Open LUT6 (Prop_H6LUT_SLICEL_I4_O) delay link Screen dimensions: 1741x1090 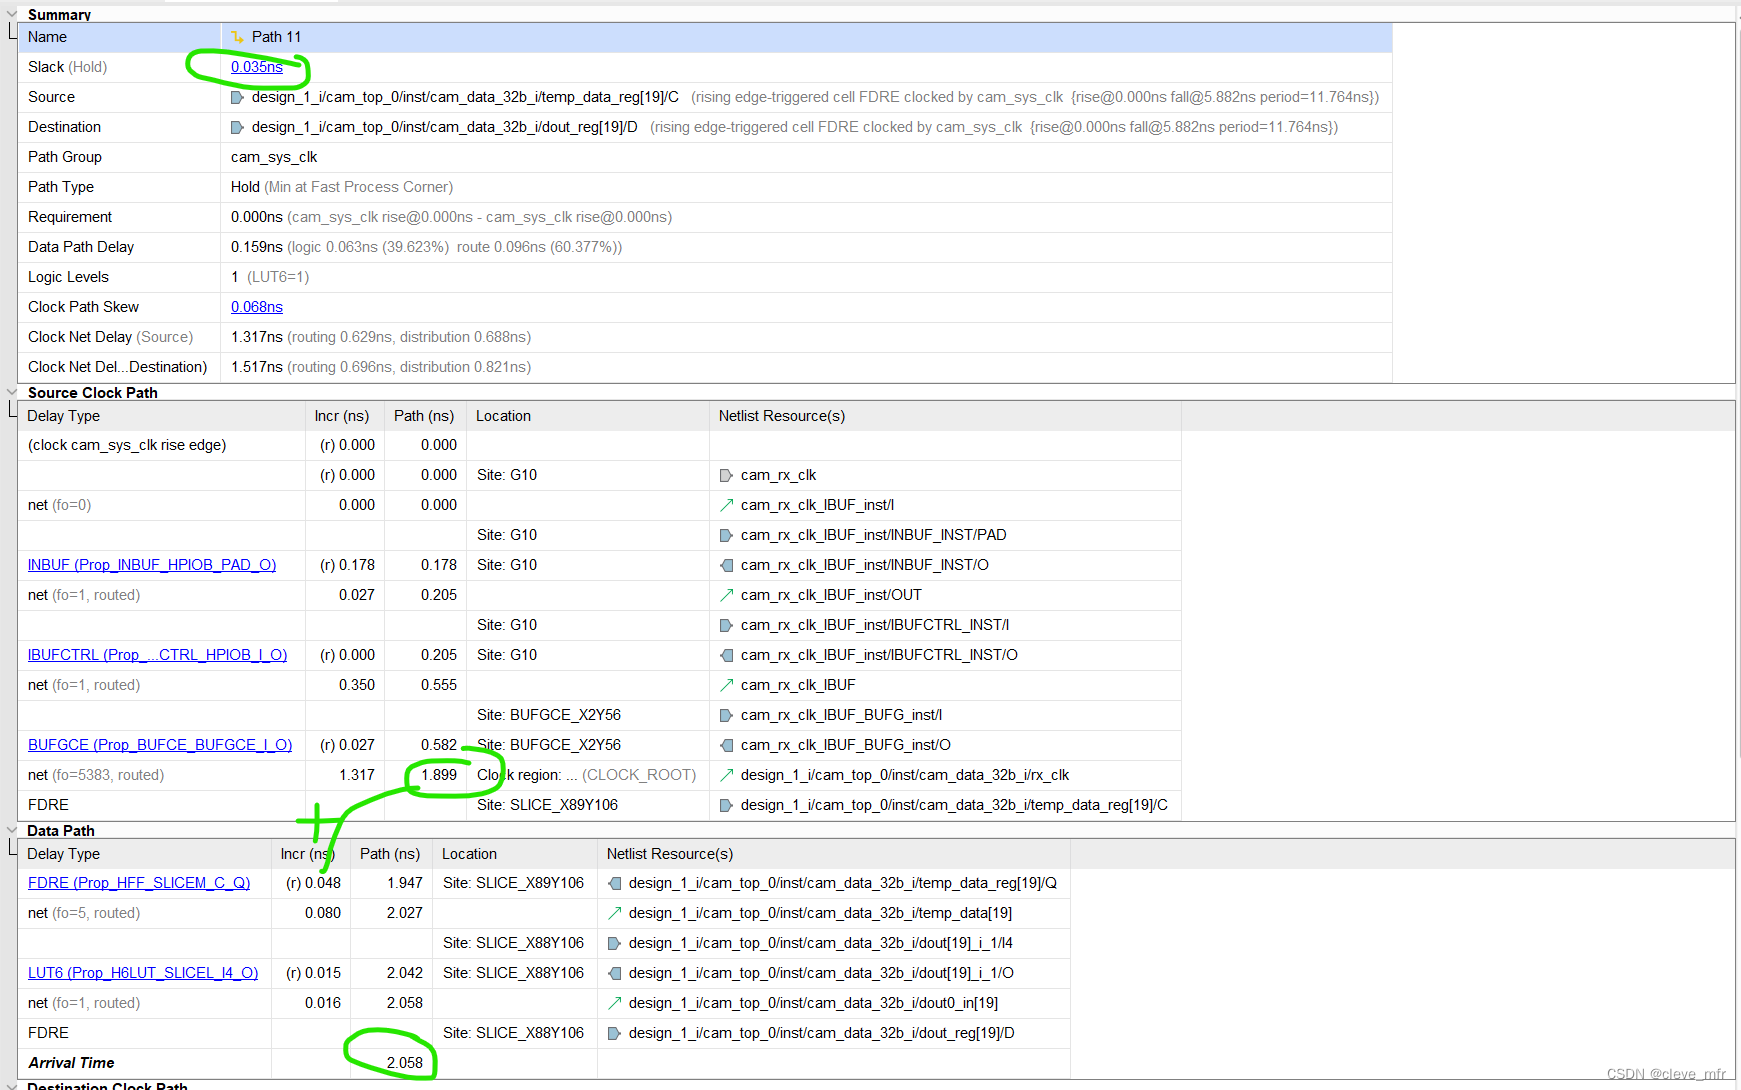point(143,973)
